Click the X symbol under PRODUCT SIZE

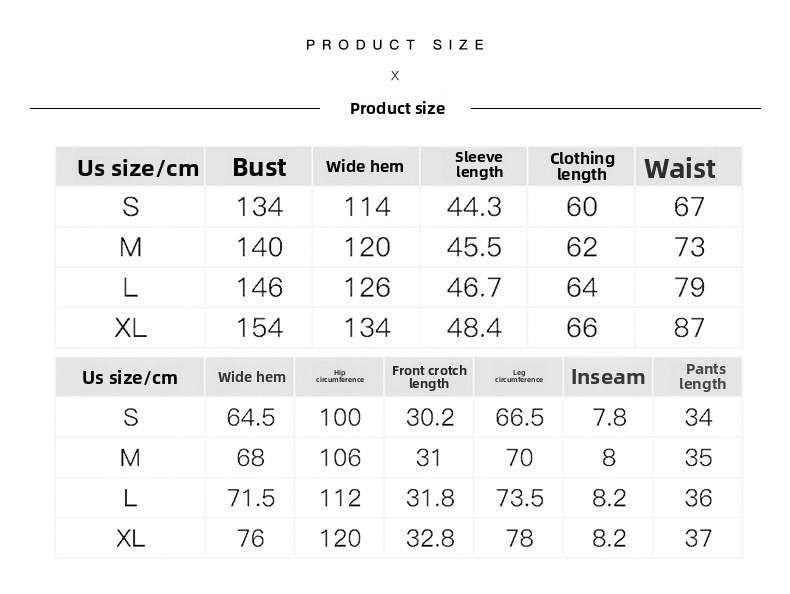click(395, 76)
